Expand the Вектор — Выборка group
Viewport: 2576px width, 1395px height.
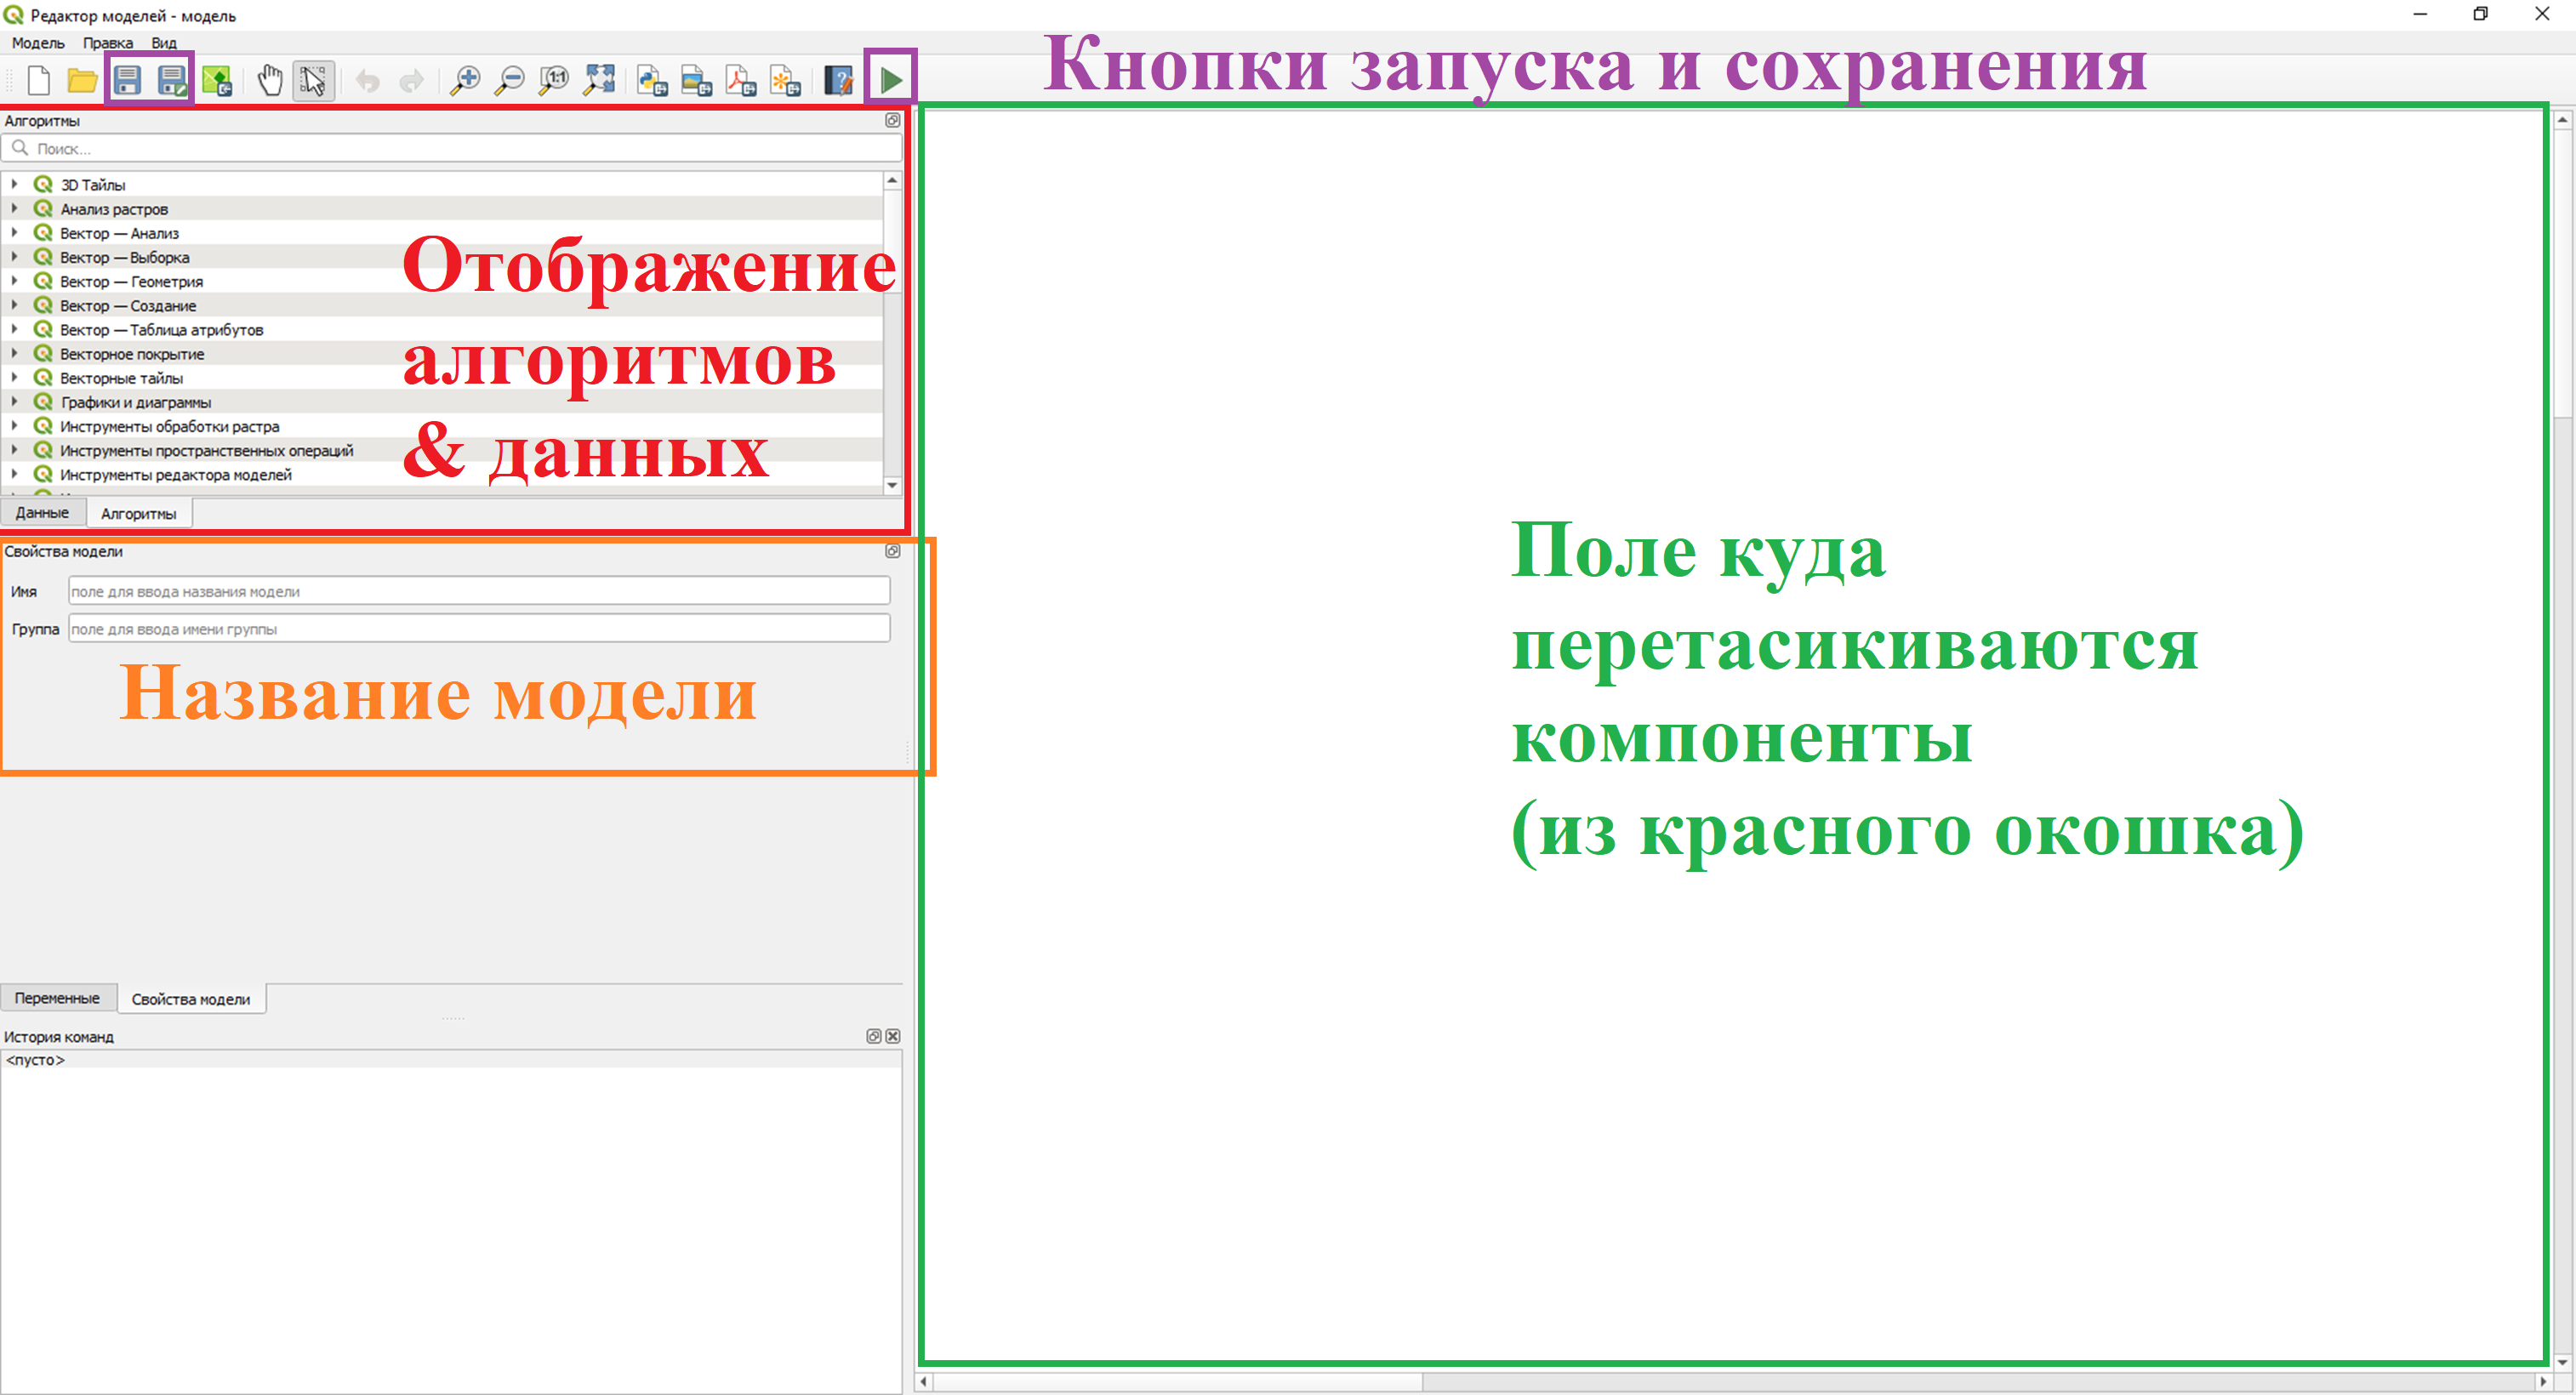(x=15, y=257)
